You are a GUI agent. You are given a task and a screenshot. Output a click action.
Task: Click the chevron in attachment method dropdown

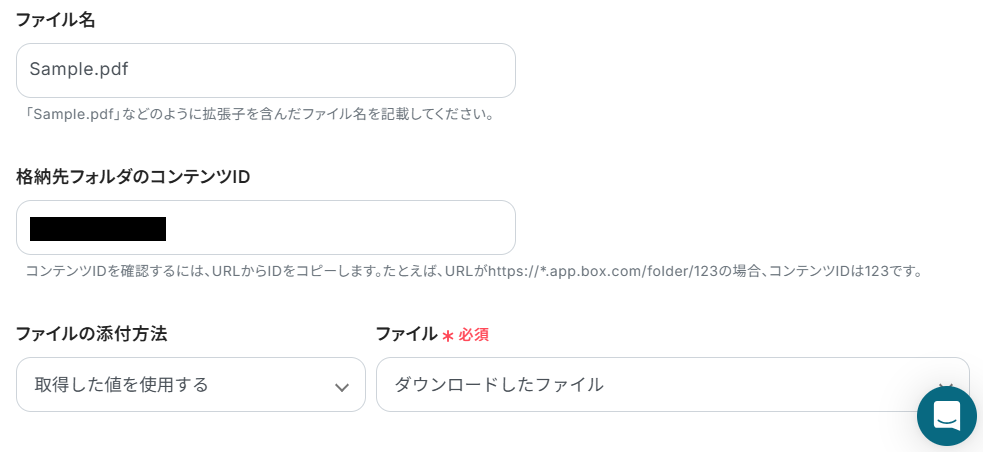pyautogui.click(x=342, y=387)
